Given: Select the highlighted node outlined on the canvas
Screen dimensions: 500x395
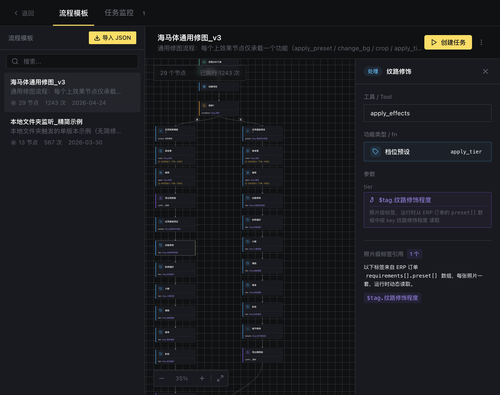Looking at the screenshot, I should pyautogui.click(x=175, y=248).
